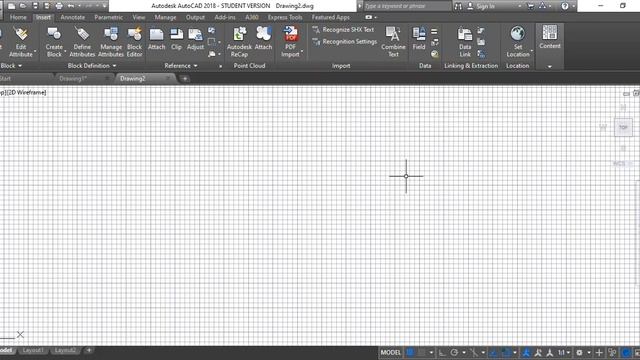
Task: Open Layout2 tab
Action: coord(65,350)
